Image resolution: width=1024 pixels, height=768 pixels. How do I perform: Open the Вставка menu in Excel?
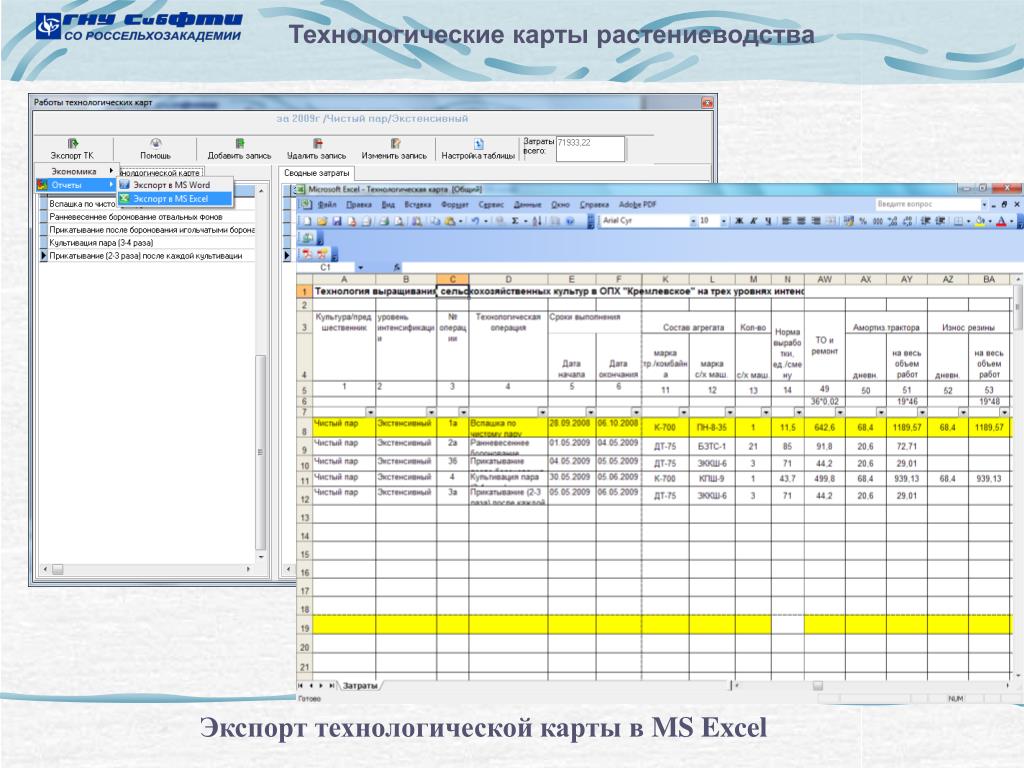418,204
